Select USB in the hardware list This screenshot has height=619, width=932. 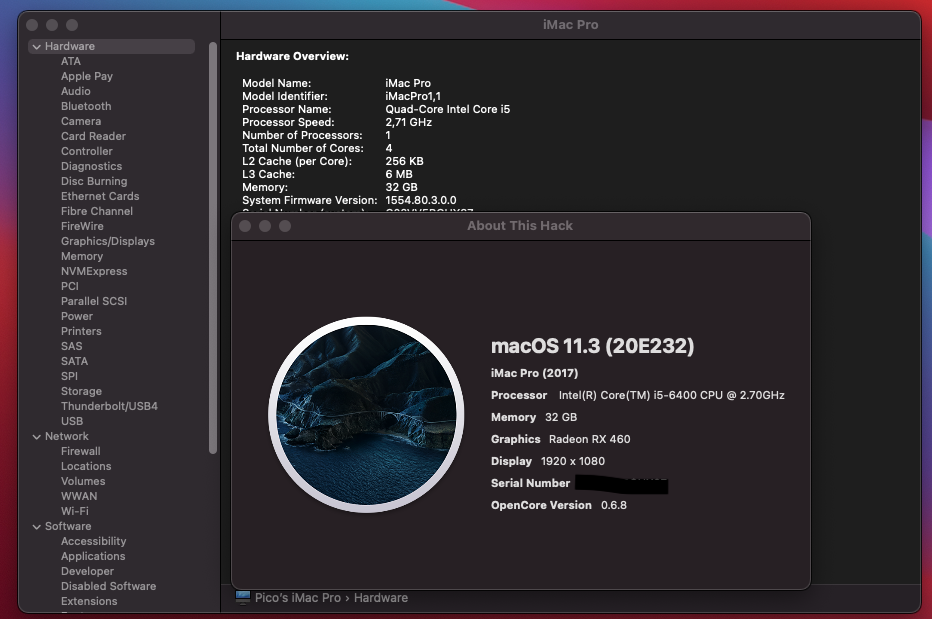(x=72, y=421)
